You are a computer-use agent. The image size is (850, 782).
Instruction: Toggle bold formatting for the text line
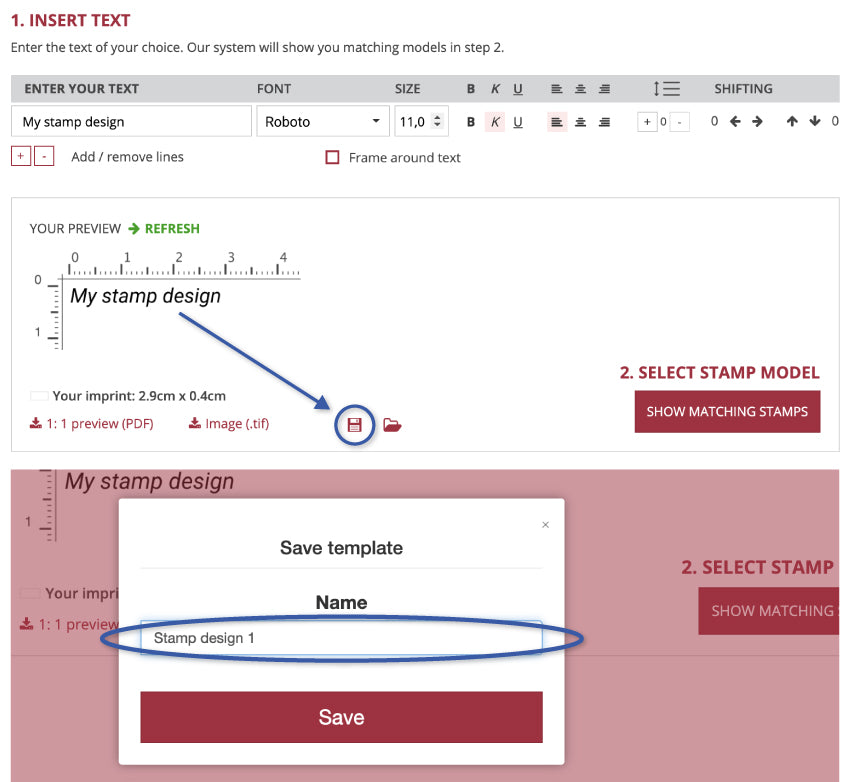point(471,122)
